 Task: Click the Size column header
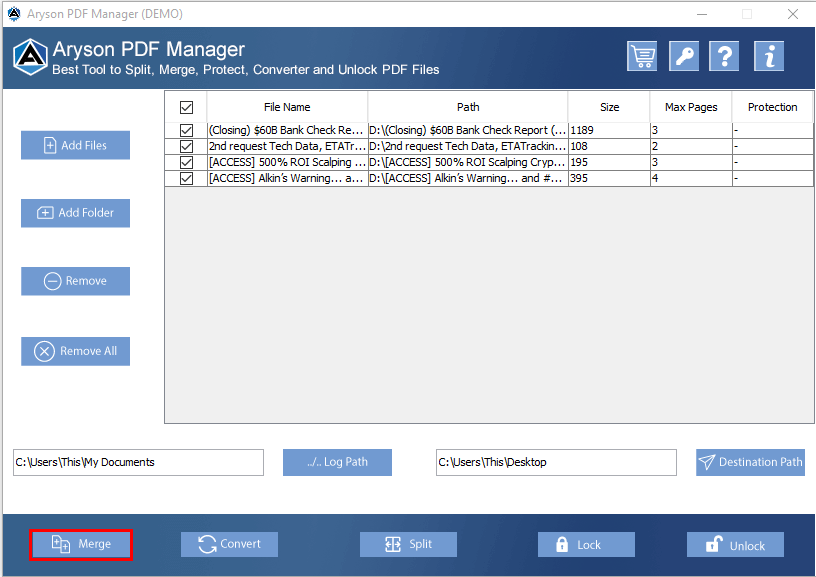pos(609,107)
